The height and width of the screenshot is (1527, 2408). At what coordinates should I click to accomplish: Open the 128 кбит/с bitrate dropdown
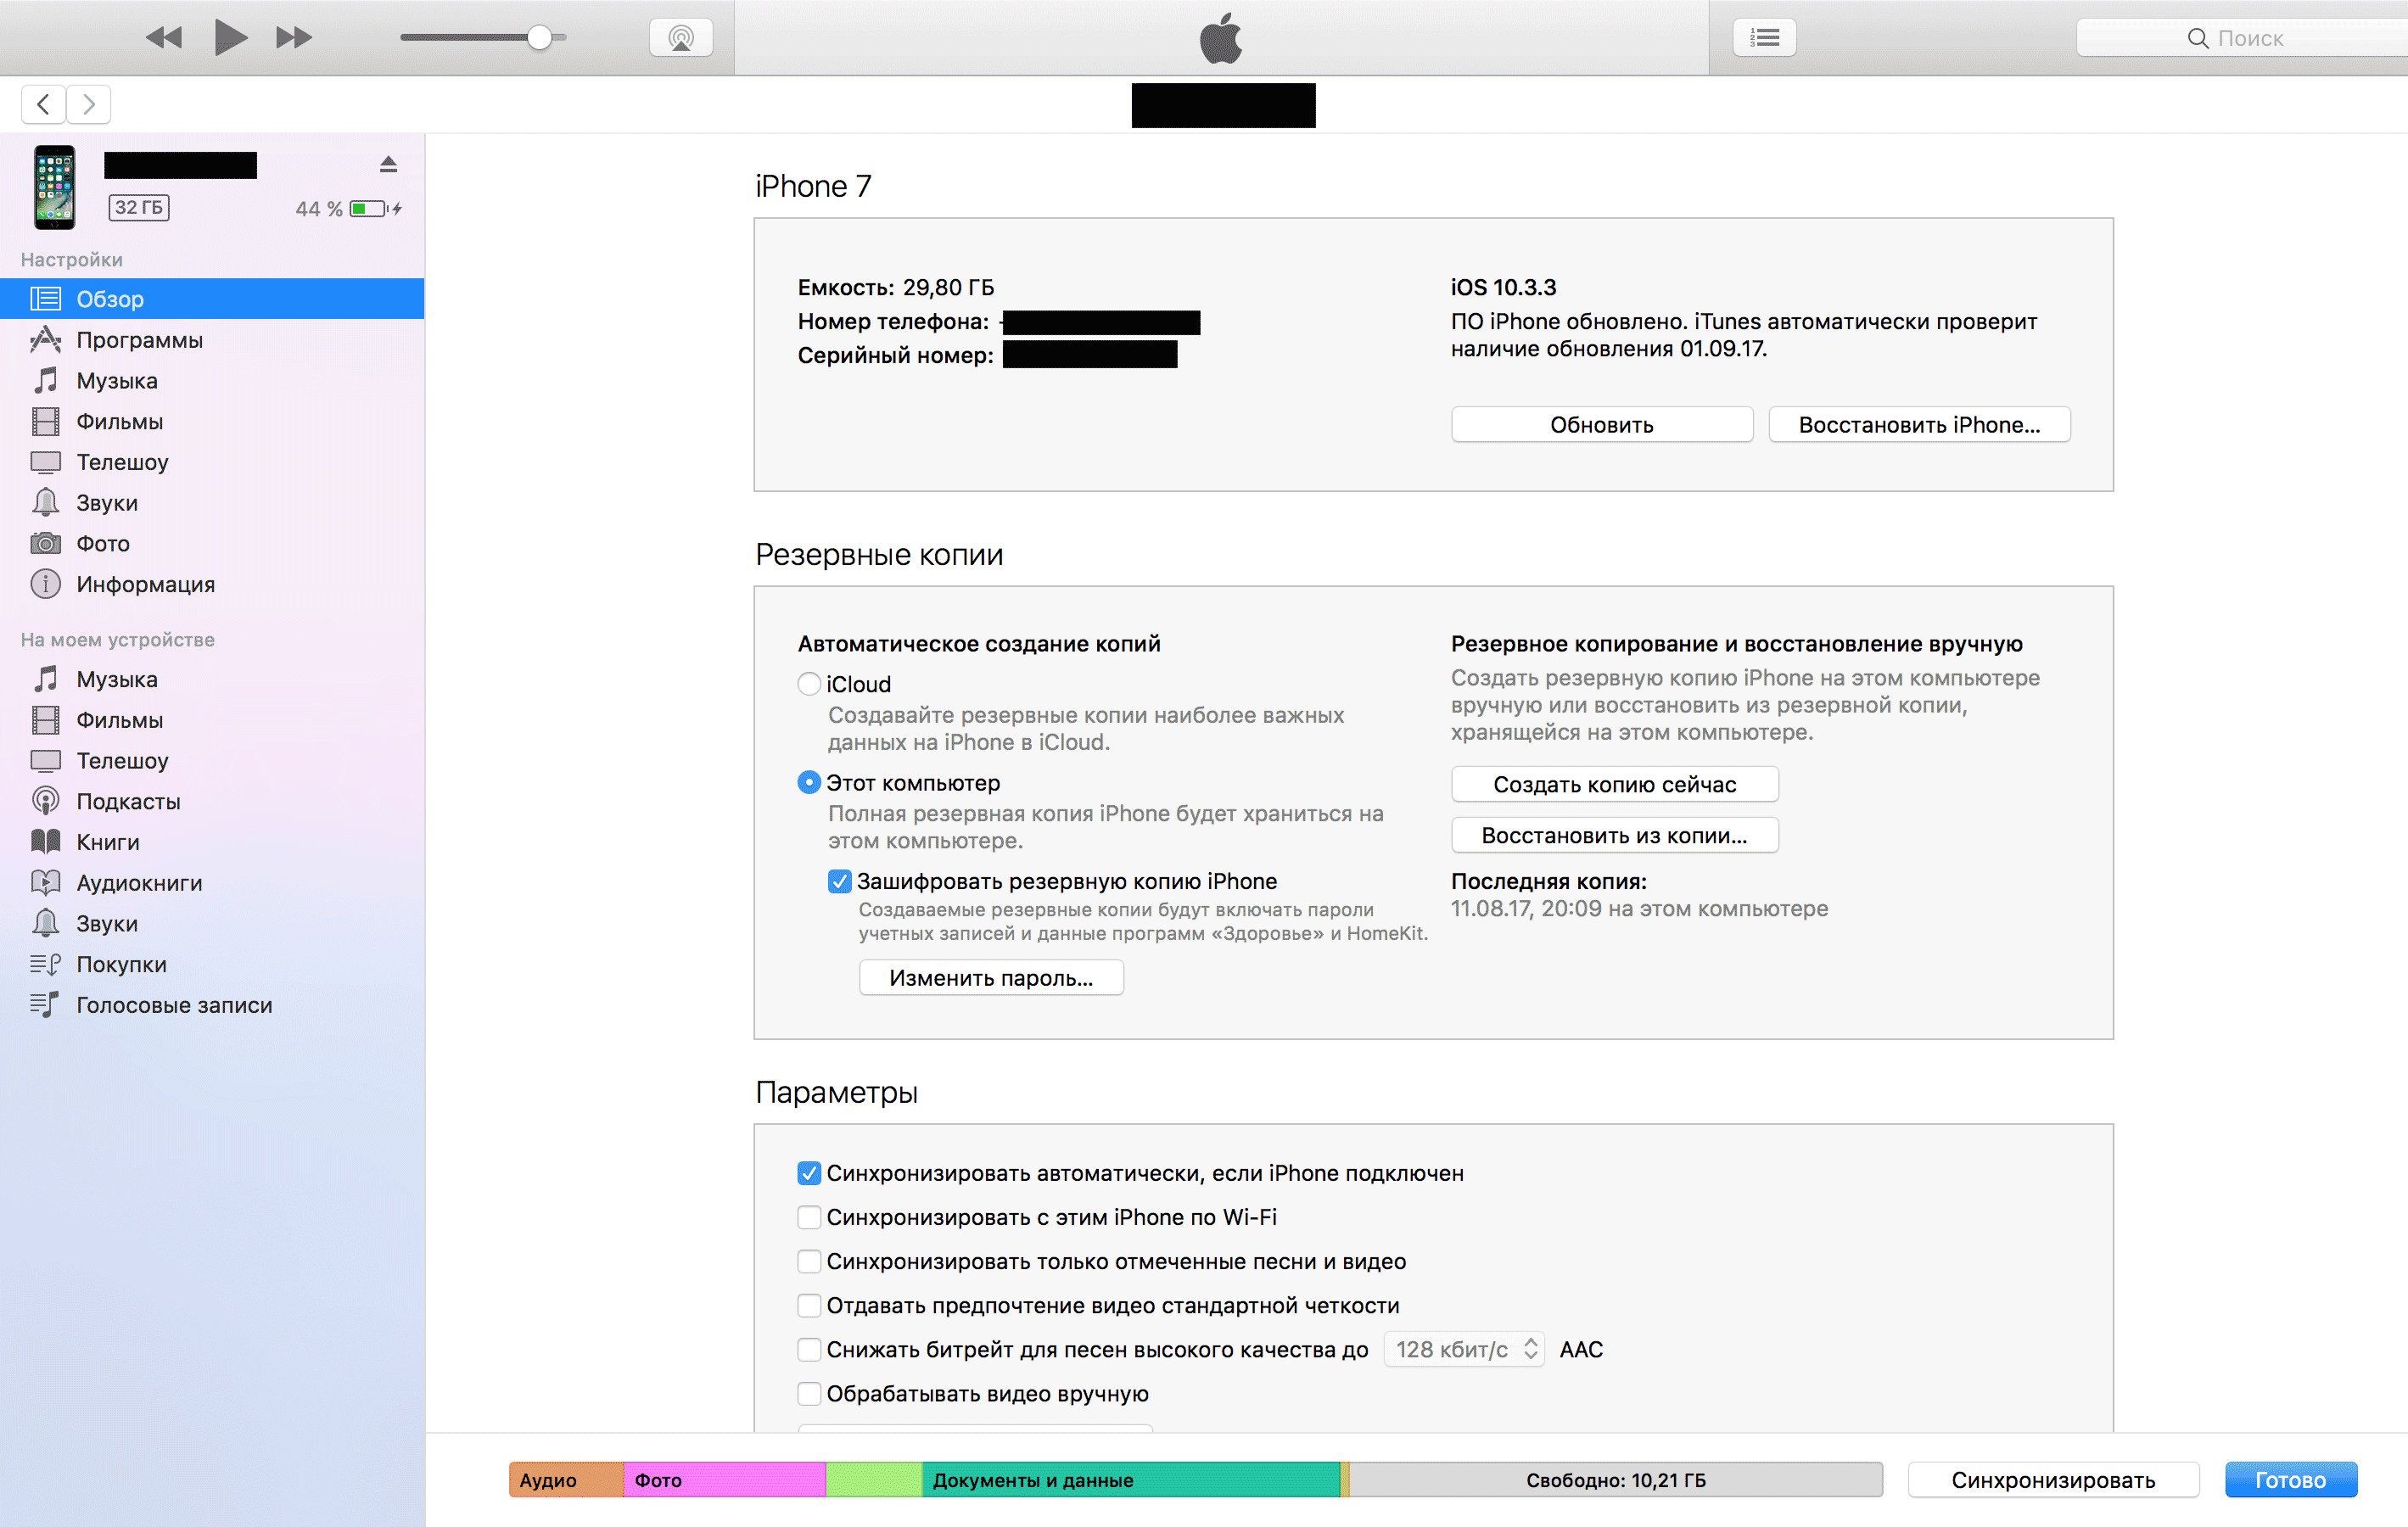point(1464,1349)
